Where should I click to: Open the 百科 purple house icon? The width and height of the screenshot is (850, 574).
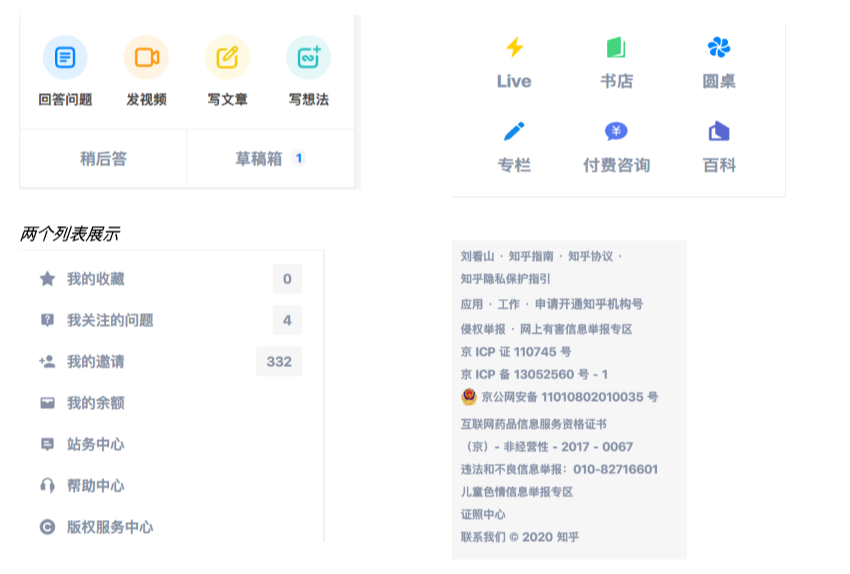[719, 131]
